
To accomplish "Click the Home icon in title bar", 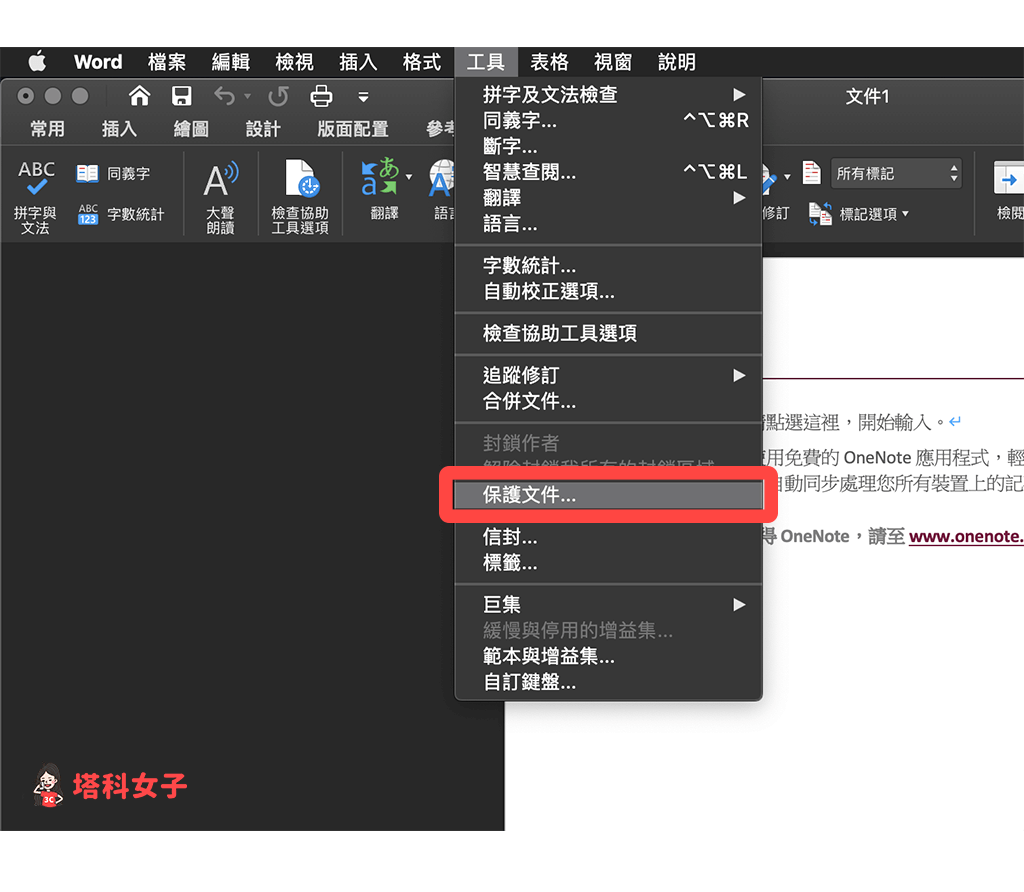I will [x=139, y=96].
